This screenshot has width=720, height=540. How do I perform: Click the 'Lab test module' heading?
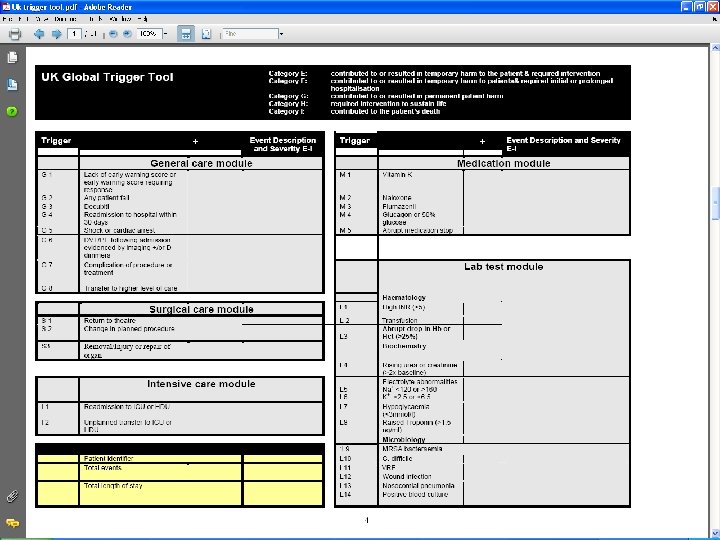(x=503, y=267)
